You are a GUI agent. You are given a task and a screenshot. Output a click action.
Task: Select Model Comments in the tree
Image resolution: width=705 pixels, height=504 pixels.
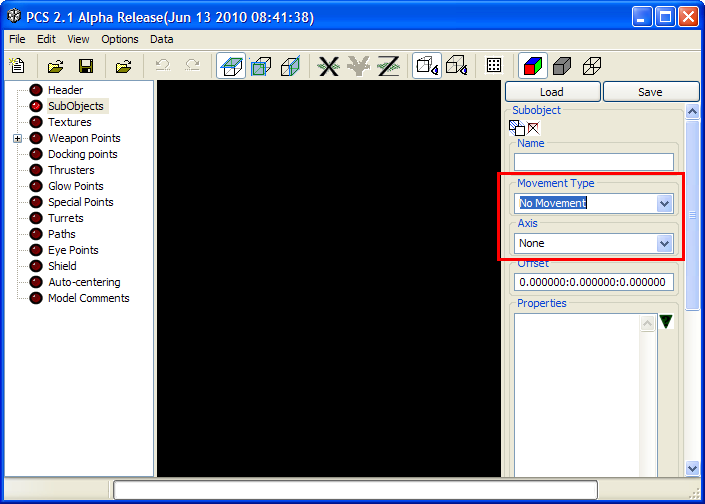point(89,298)
